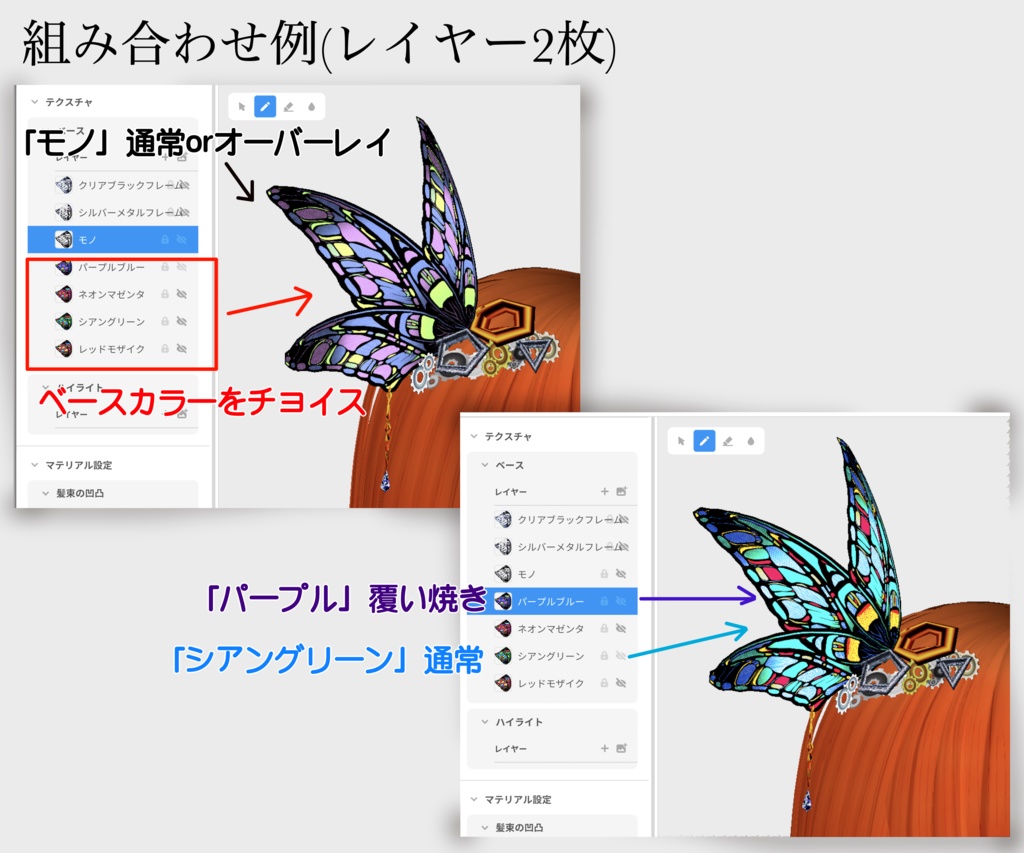Select the arrow selection tool
This screenshot has width=1024, height=853.
pyautogui.click(x=242, y=107)
